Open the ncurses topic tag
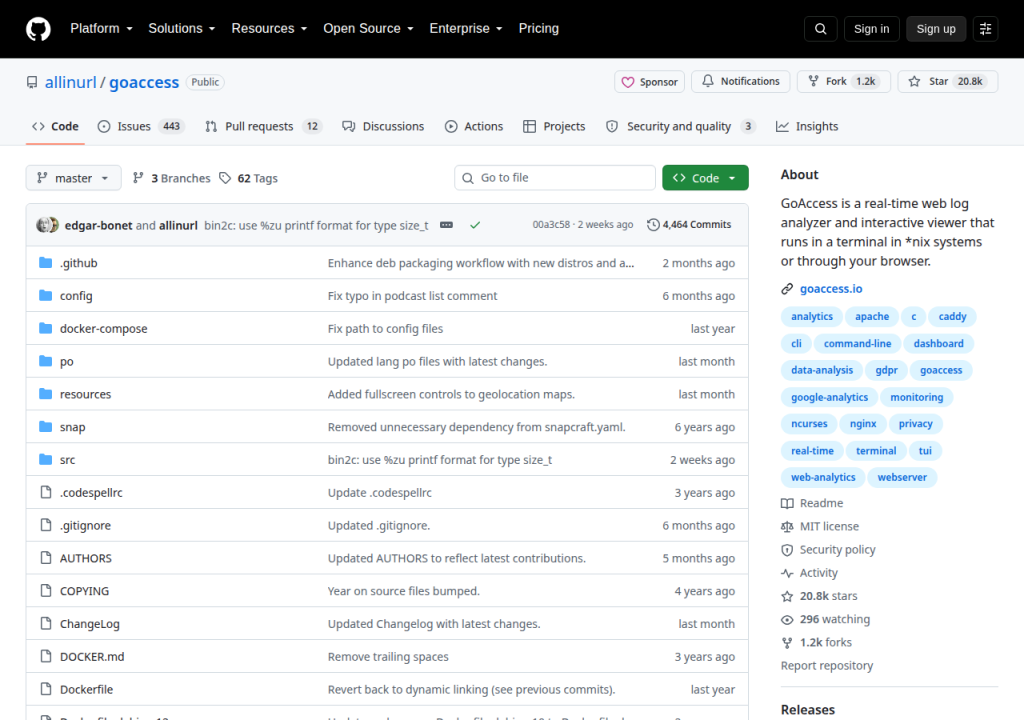The height and width of the screenshot is (720, 1024). tap(809, 423)
